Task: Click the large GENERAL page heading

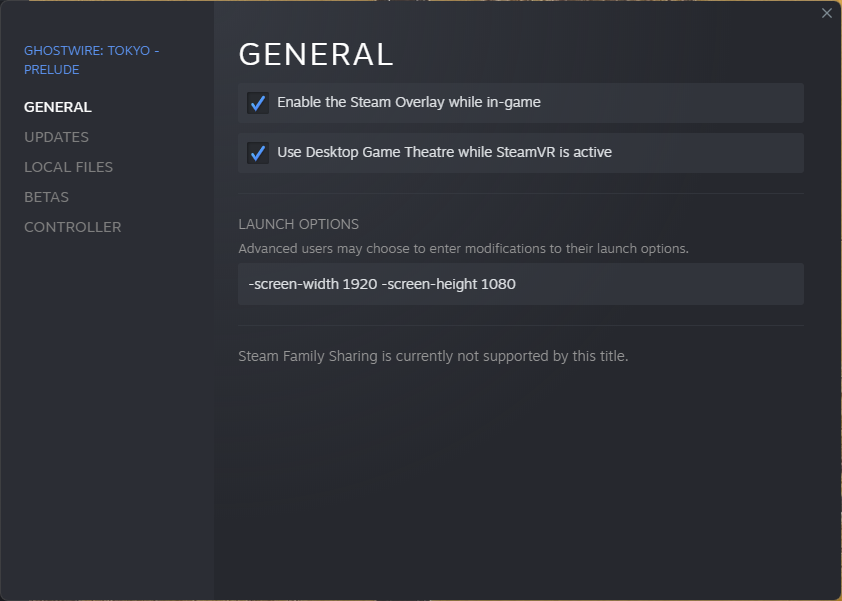Action: (x=316, y=54)
